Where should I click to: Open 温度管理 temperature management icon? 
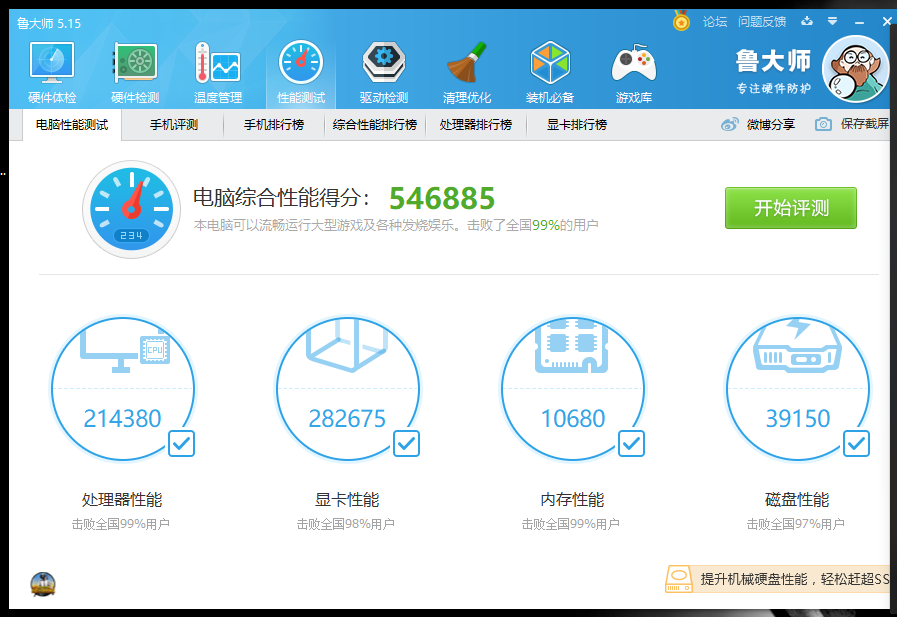[x=217, y=70]
